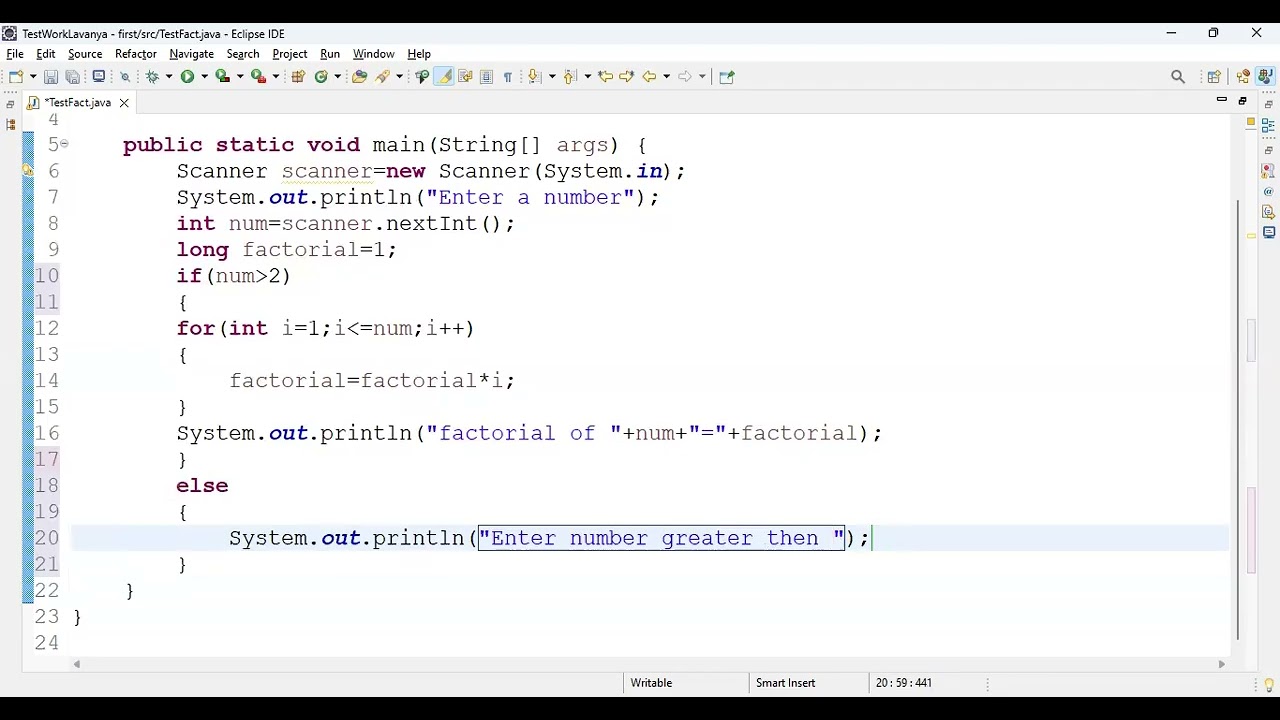Toggle Skip All Breakpoints
Image resolution: width=1280 pixels, height=720 pixels.
tap(125, 76)
